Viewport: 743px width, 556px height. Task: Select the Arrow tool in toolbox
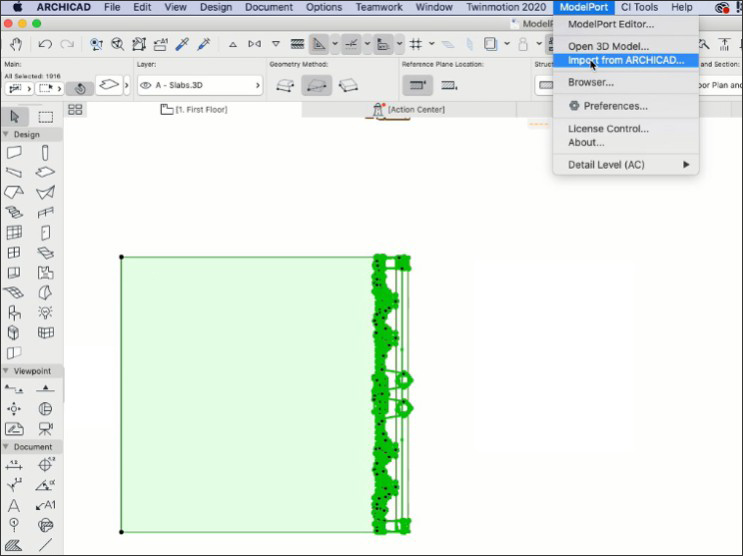[x=15, y=116]
